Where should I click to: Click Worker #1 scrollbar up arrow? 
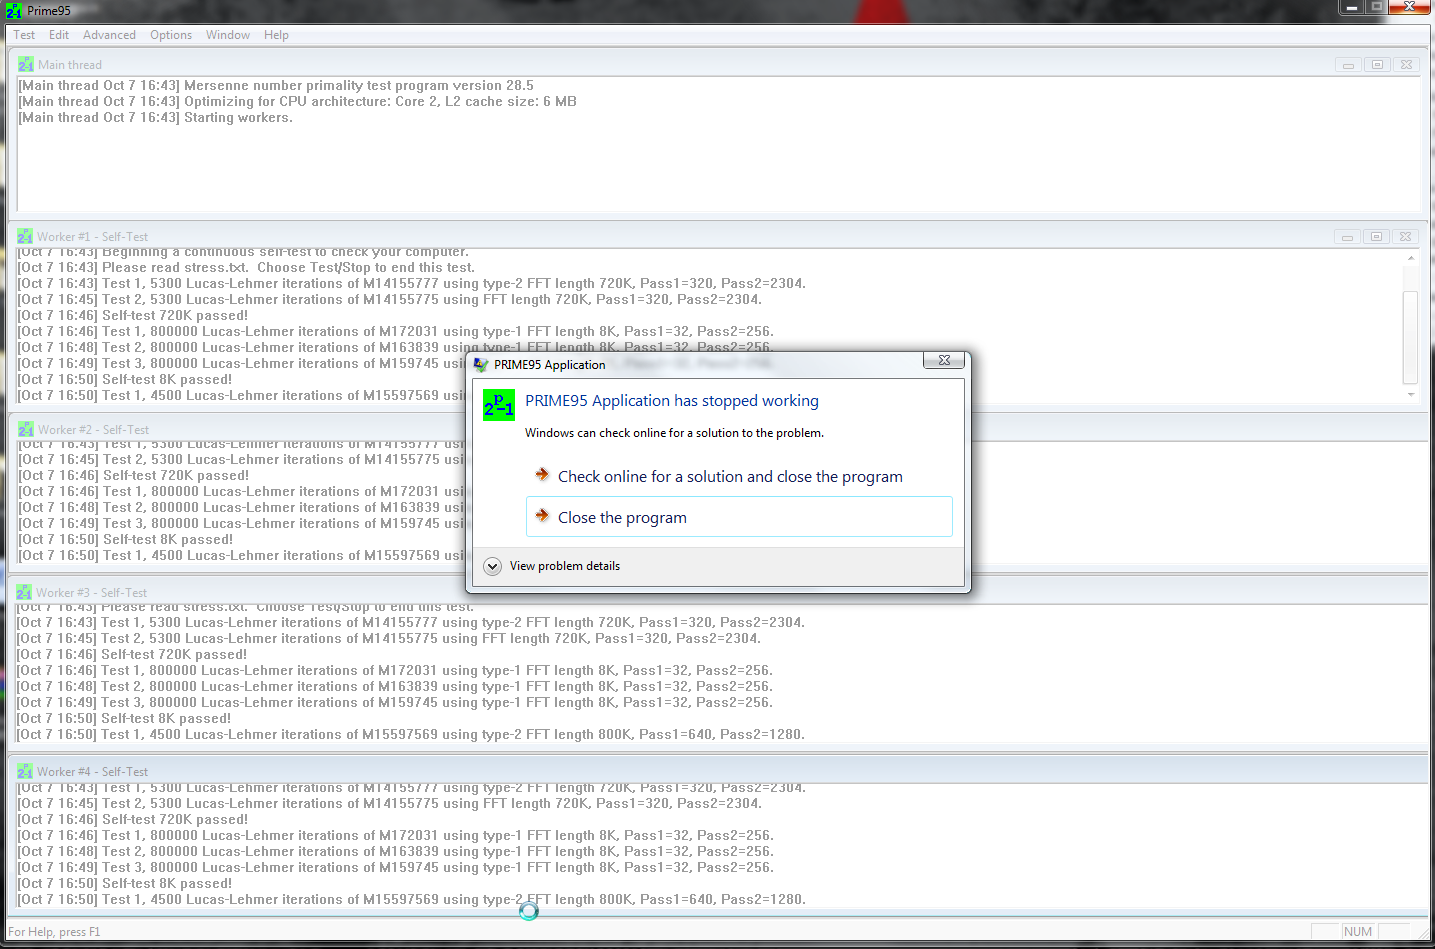(1411, 258)
